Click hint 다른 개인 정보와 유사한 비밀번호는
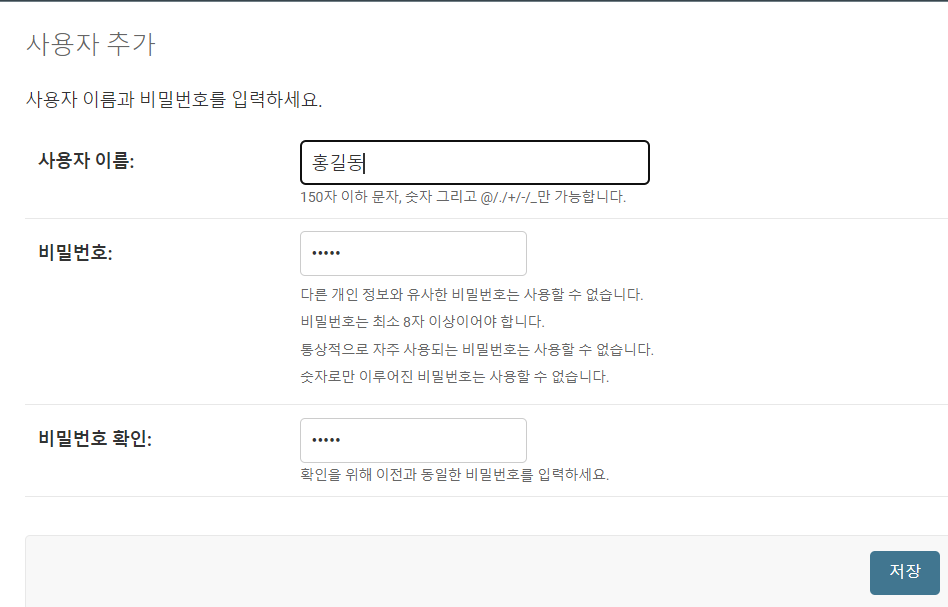 pos(472,295)
